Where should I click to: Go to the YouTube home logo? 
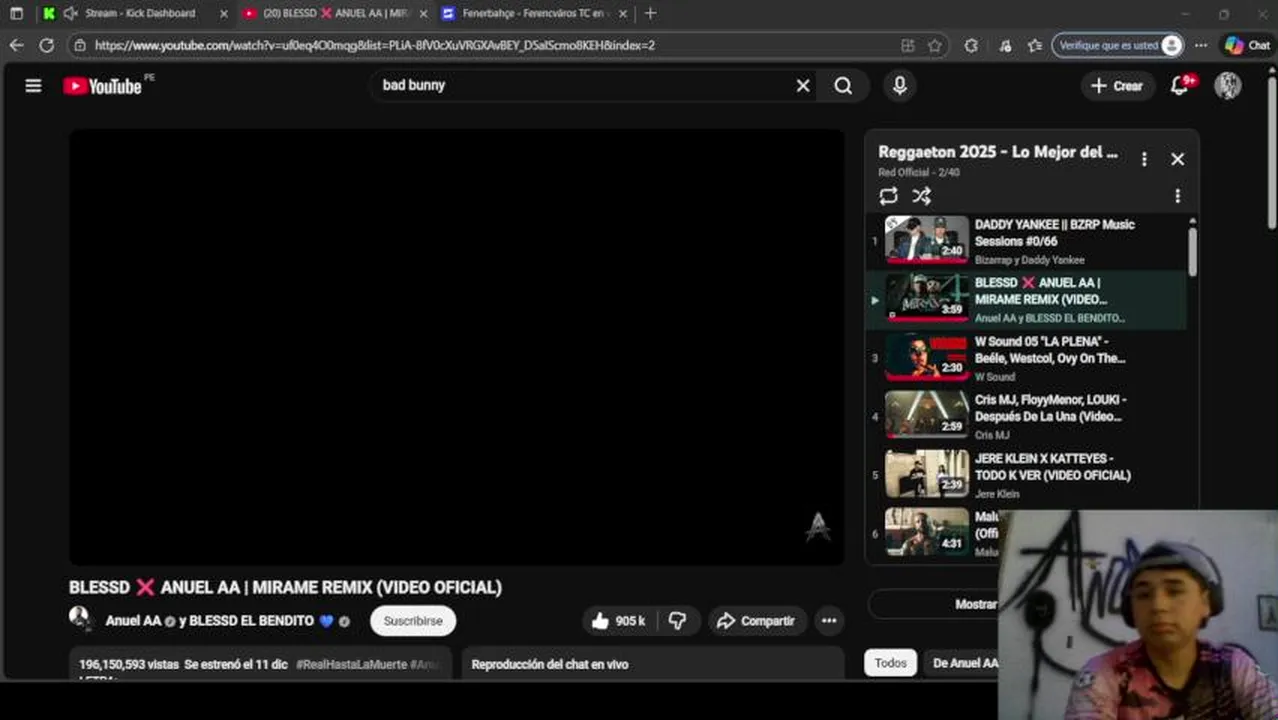pos(102,86)
